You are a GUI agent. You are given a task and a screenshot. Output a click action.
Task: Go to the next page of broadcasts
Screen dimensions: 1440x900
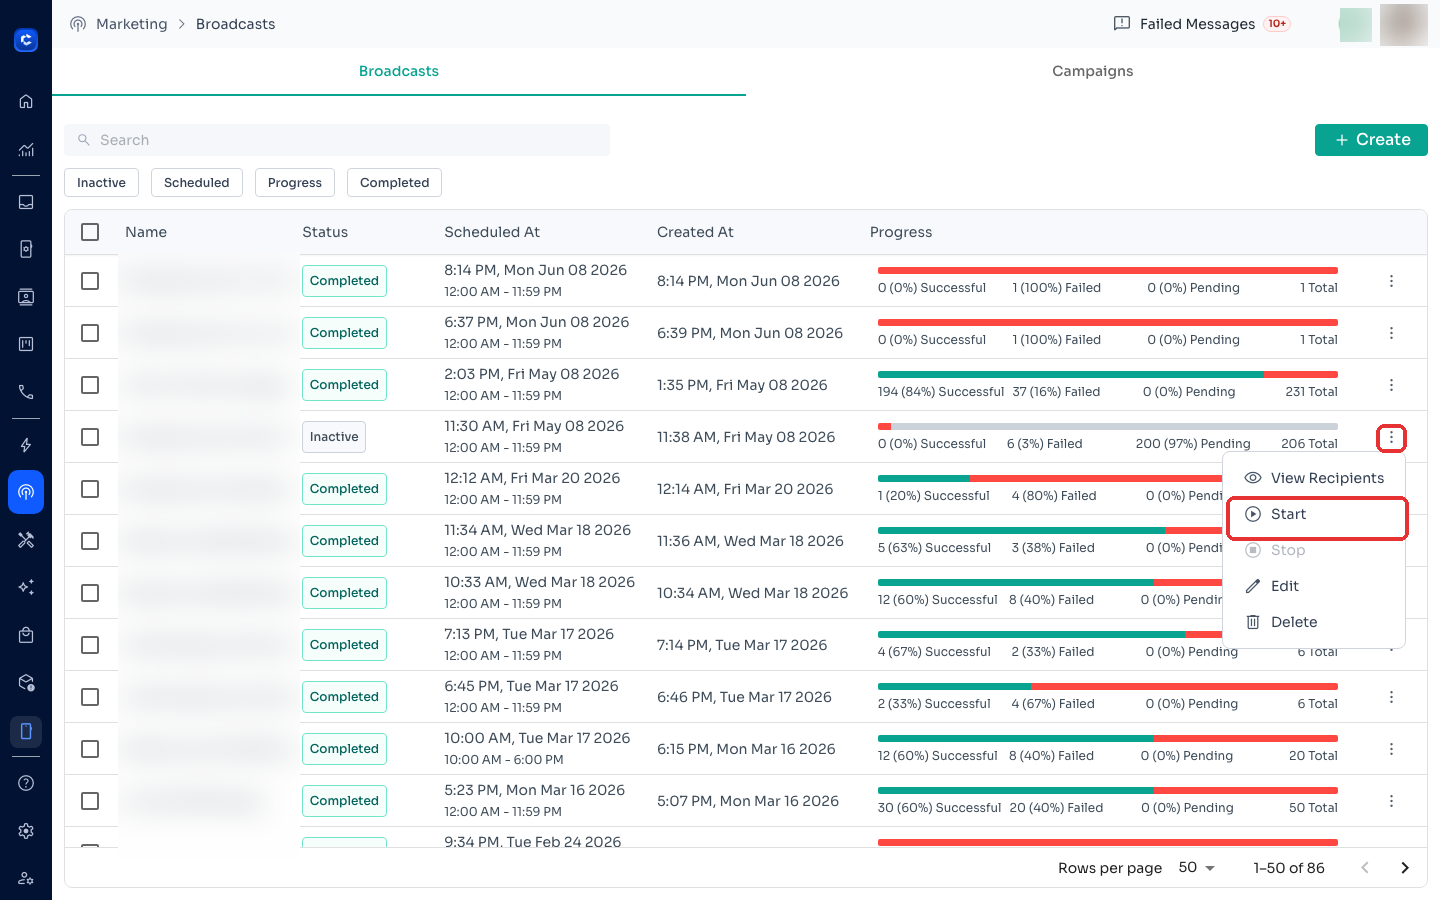click(1405, 867)
